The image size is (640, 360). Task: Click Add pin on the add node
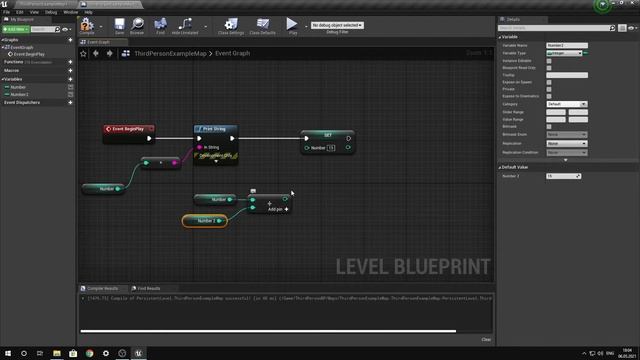click(x=278, y=209)
